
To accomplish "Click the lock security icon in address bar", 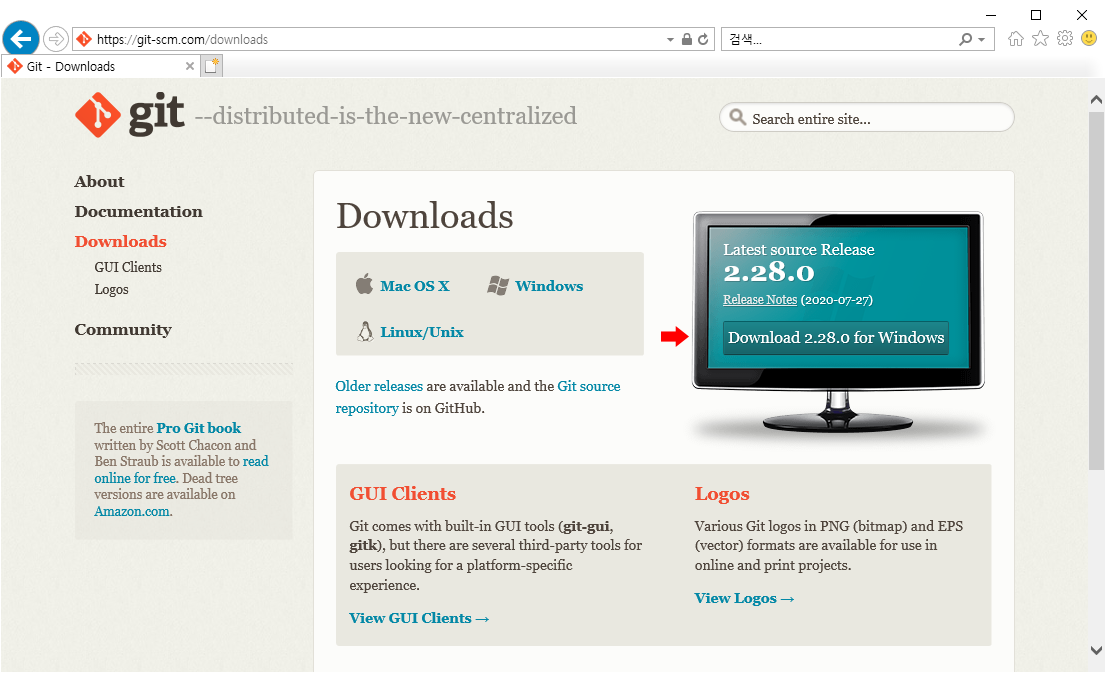I will (686, 40).
